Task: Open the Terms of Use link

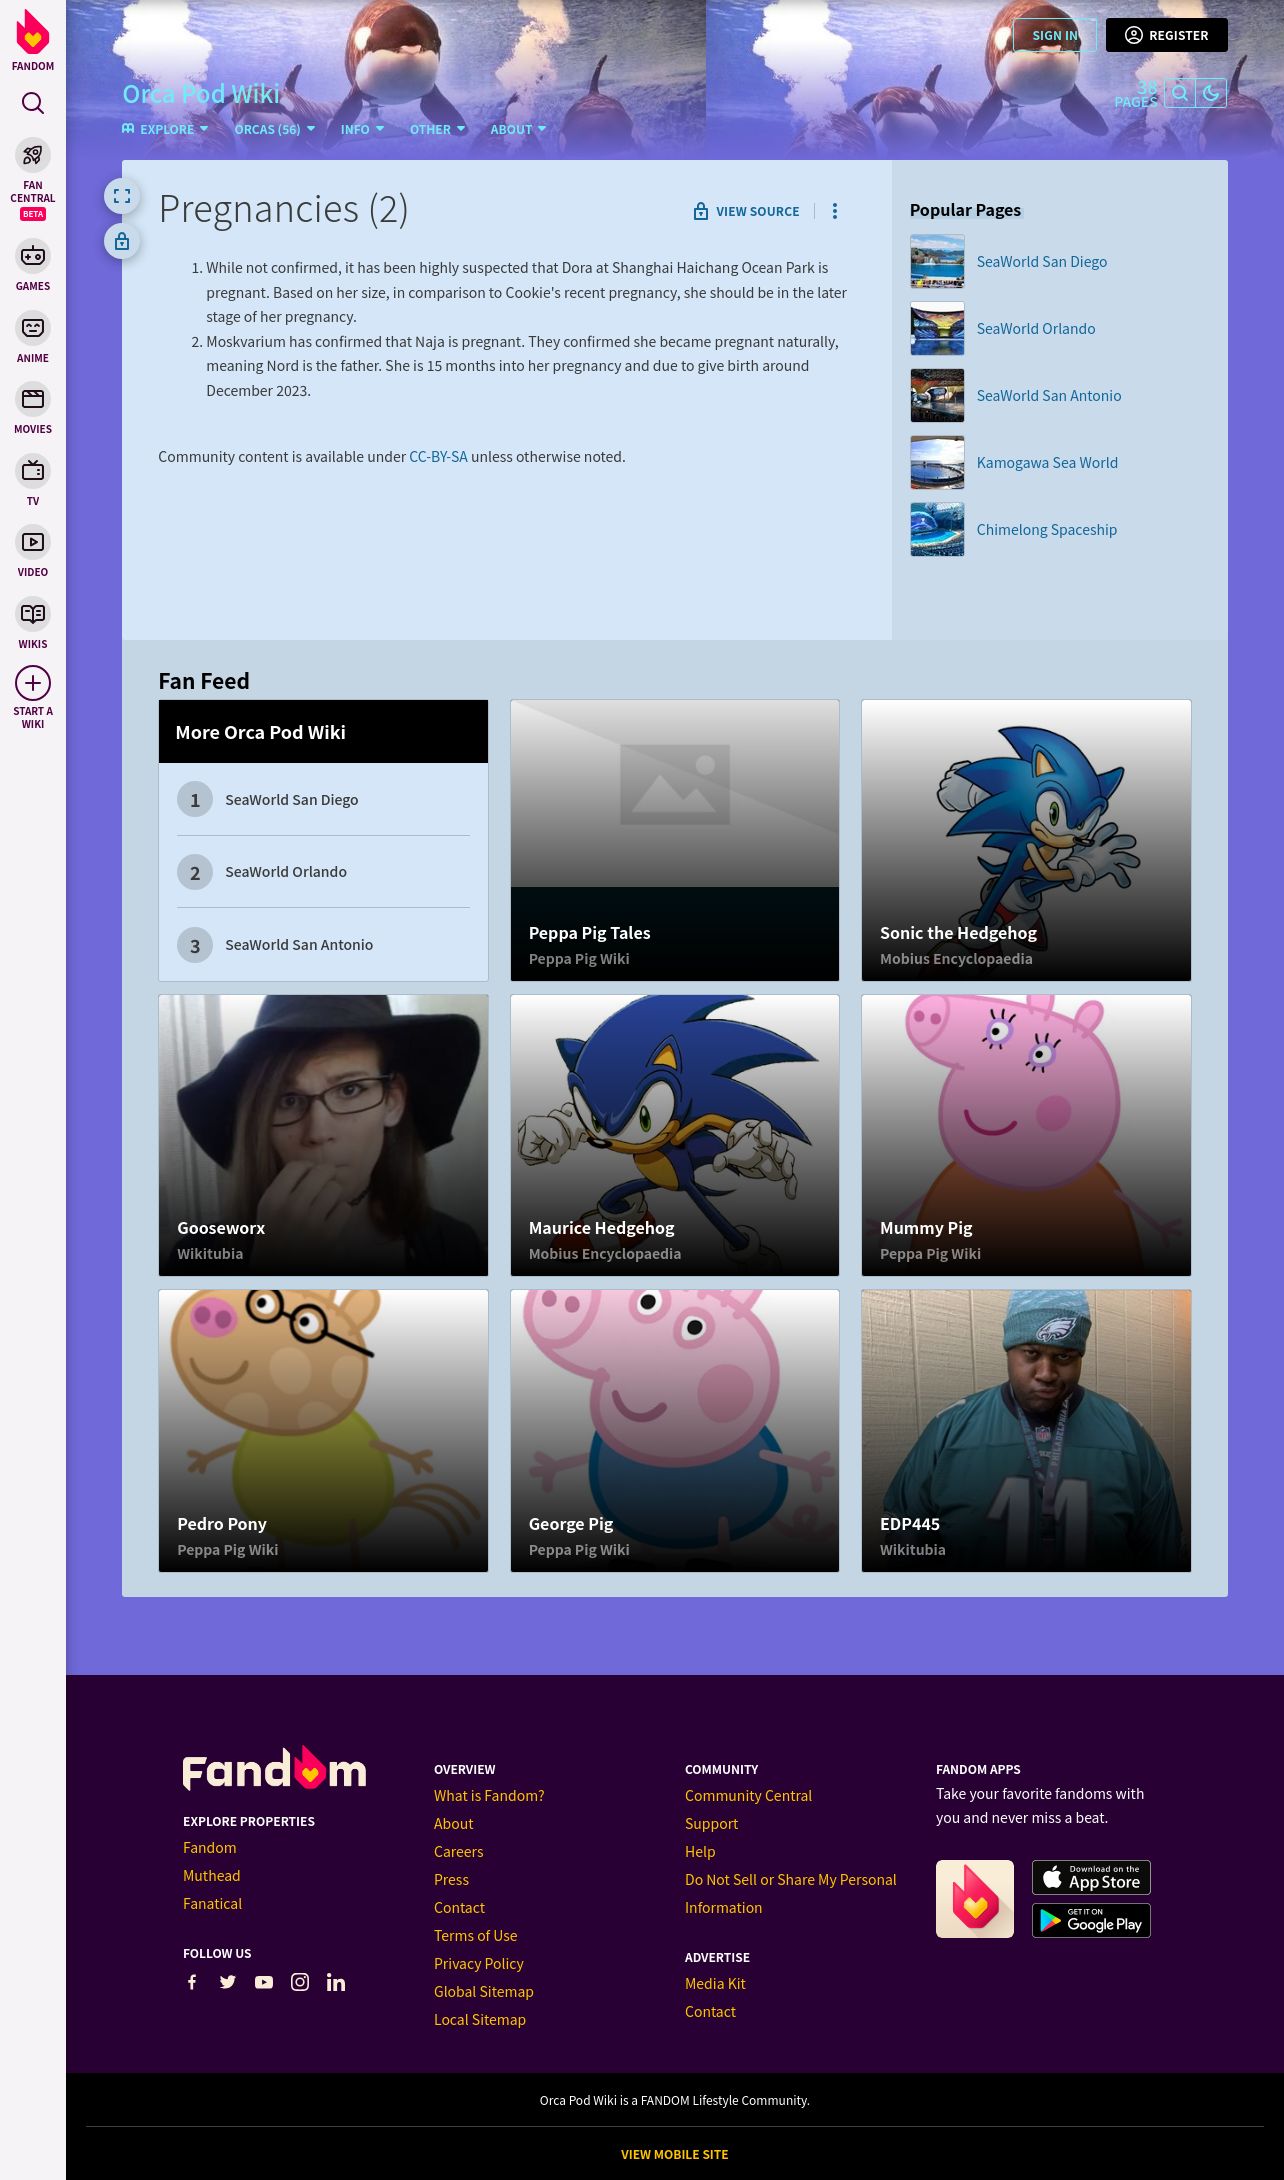Action: coord(475,1935)
